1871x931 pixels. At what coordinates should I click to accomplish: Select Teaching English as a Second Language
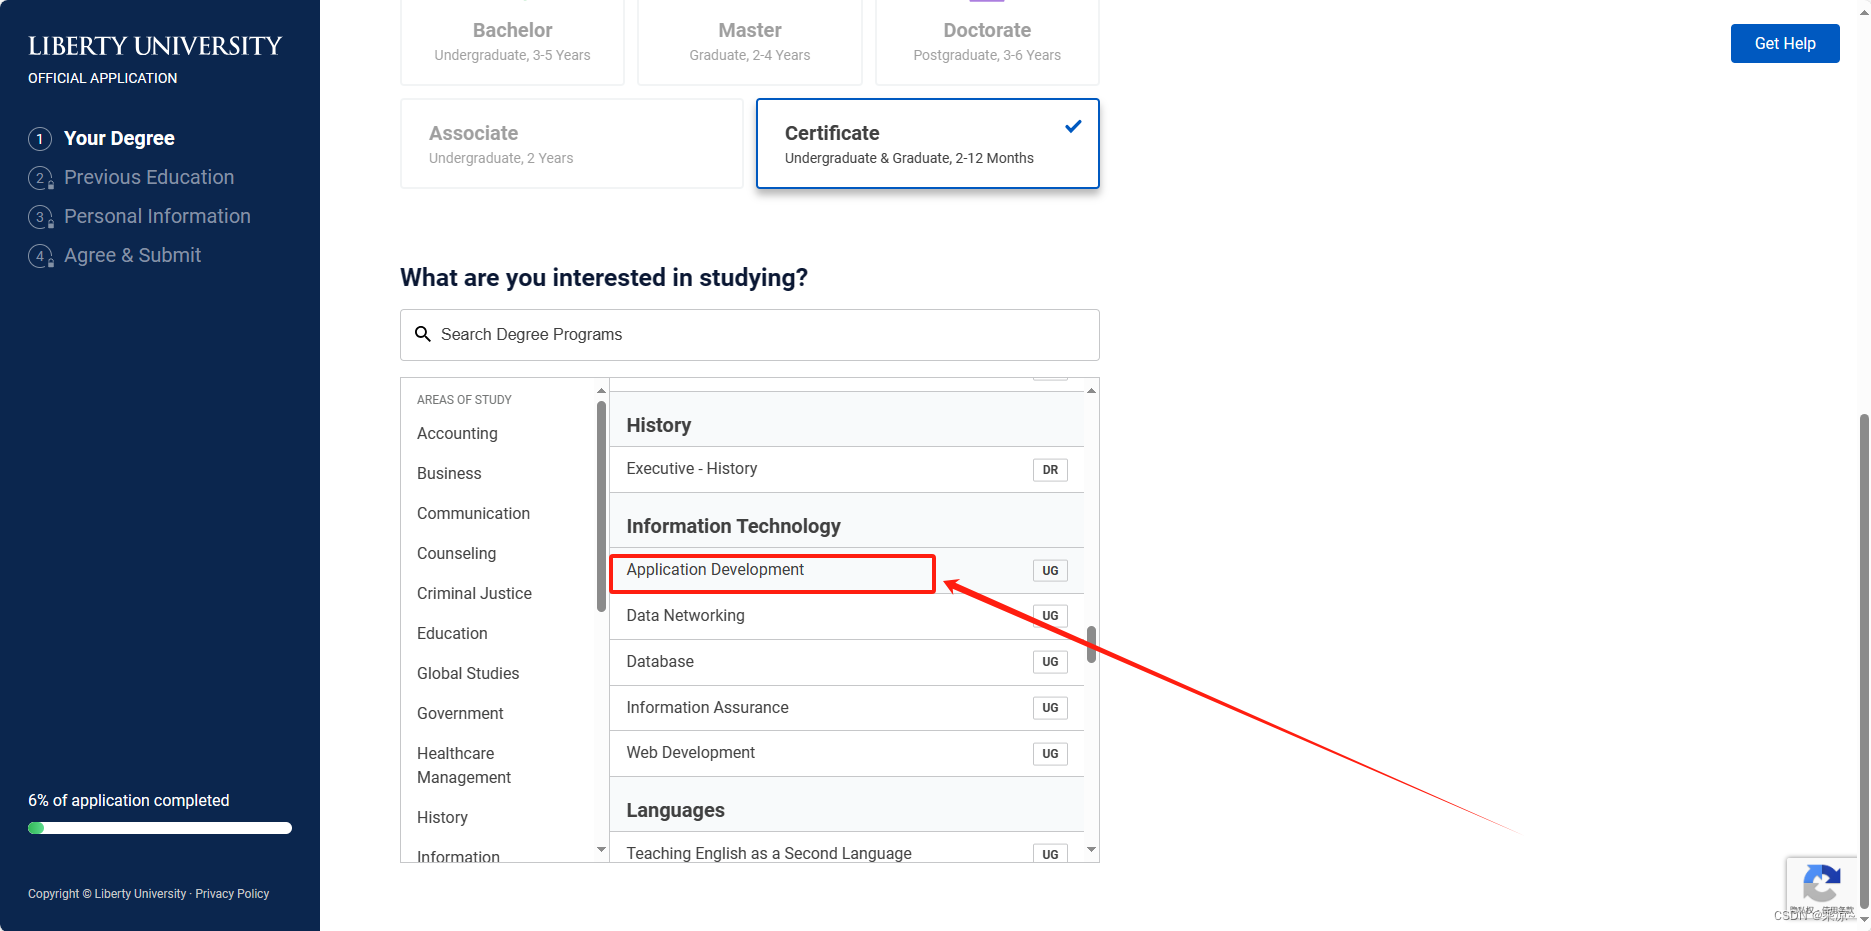click(847, 849)
